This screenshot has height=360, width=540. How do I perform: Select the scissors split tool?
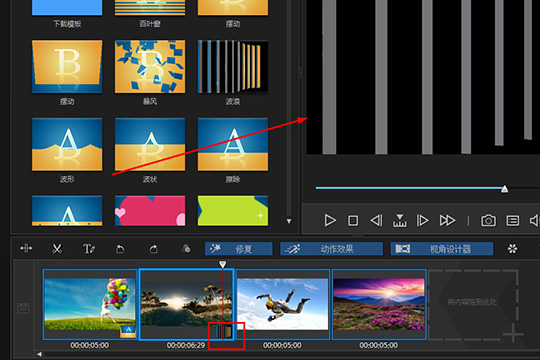57,249
